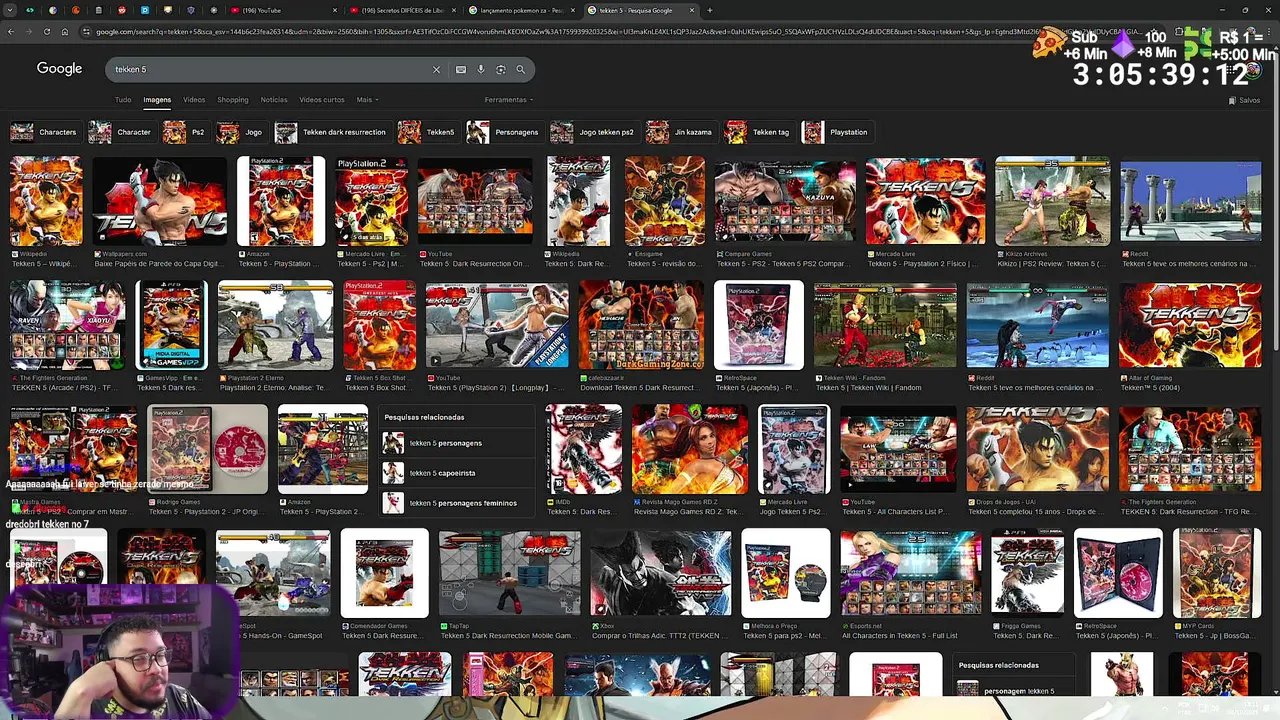
Task: Open the Notícias tab
Action: point(274,100)
